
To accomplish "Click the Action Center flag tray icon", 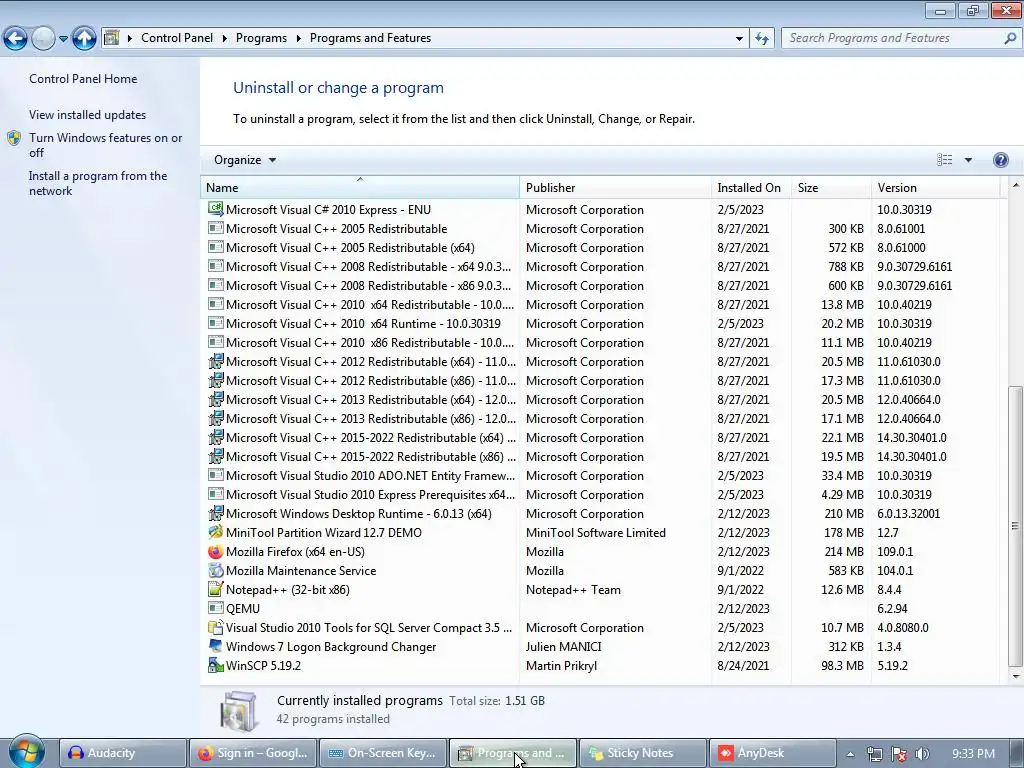I will [899, 754].
